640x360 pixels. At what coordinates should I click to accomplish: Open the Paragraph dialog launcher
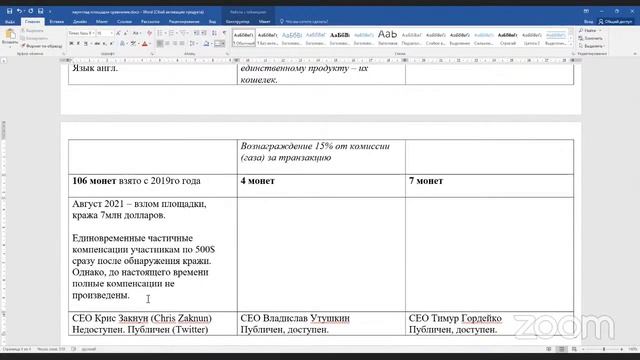(227, 54)
